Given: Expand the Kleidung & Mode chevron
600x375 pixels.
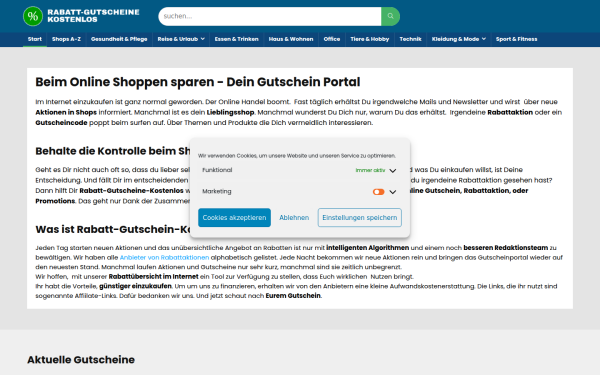Looking at the screenshot, I should (x=484, y=39).
